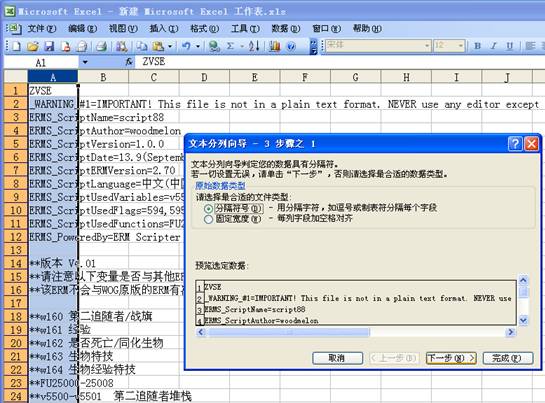Click the preview horizontal scrollbar thumb
The height and width of the screenshot is (403, 545).
(288, 332)
